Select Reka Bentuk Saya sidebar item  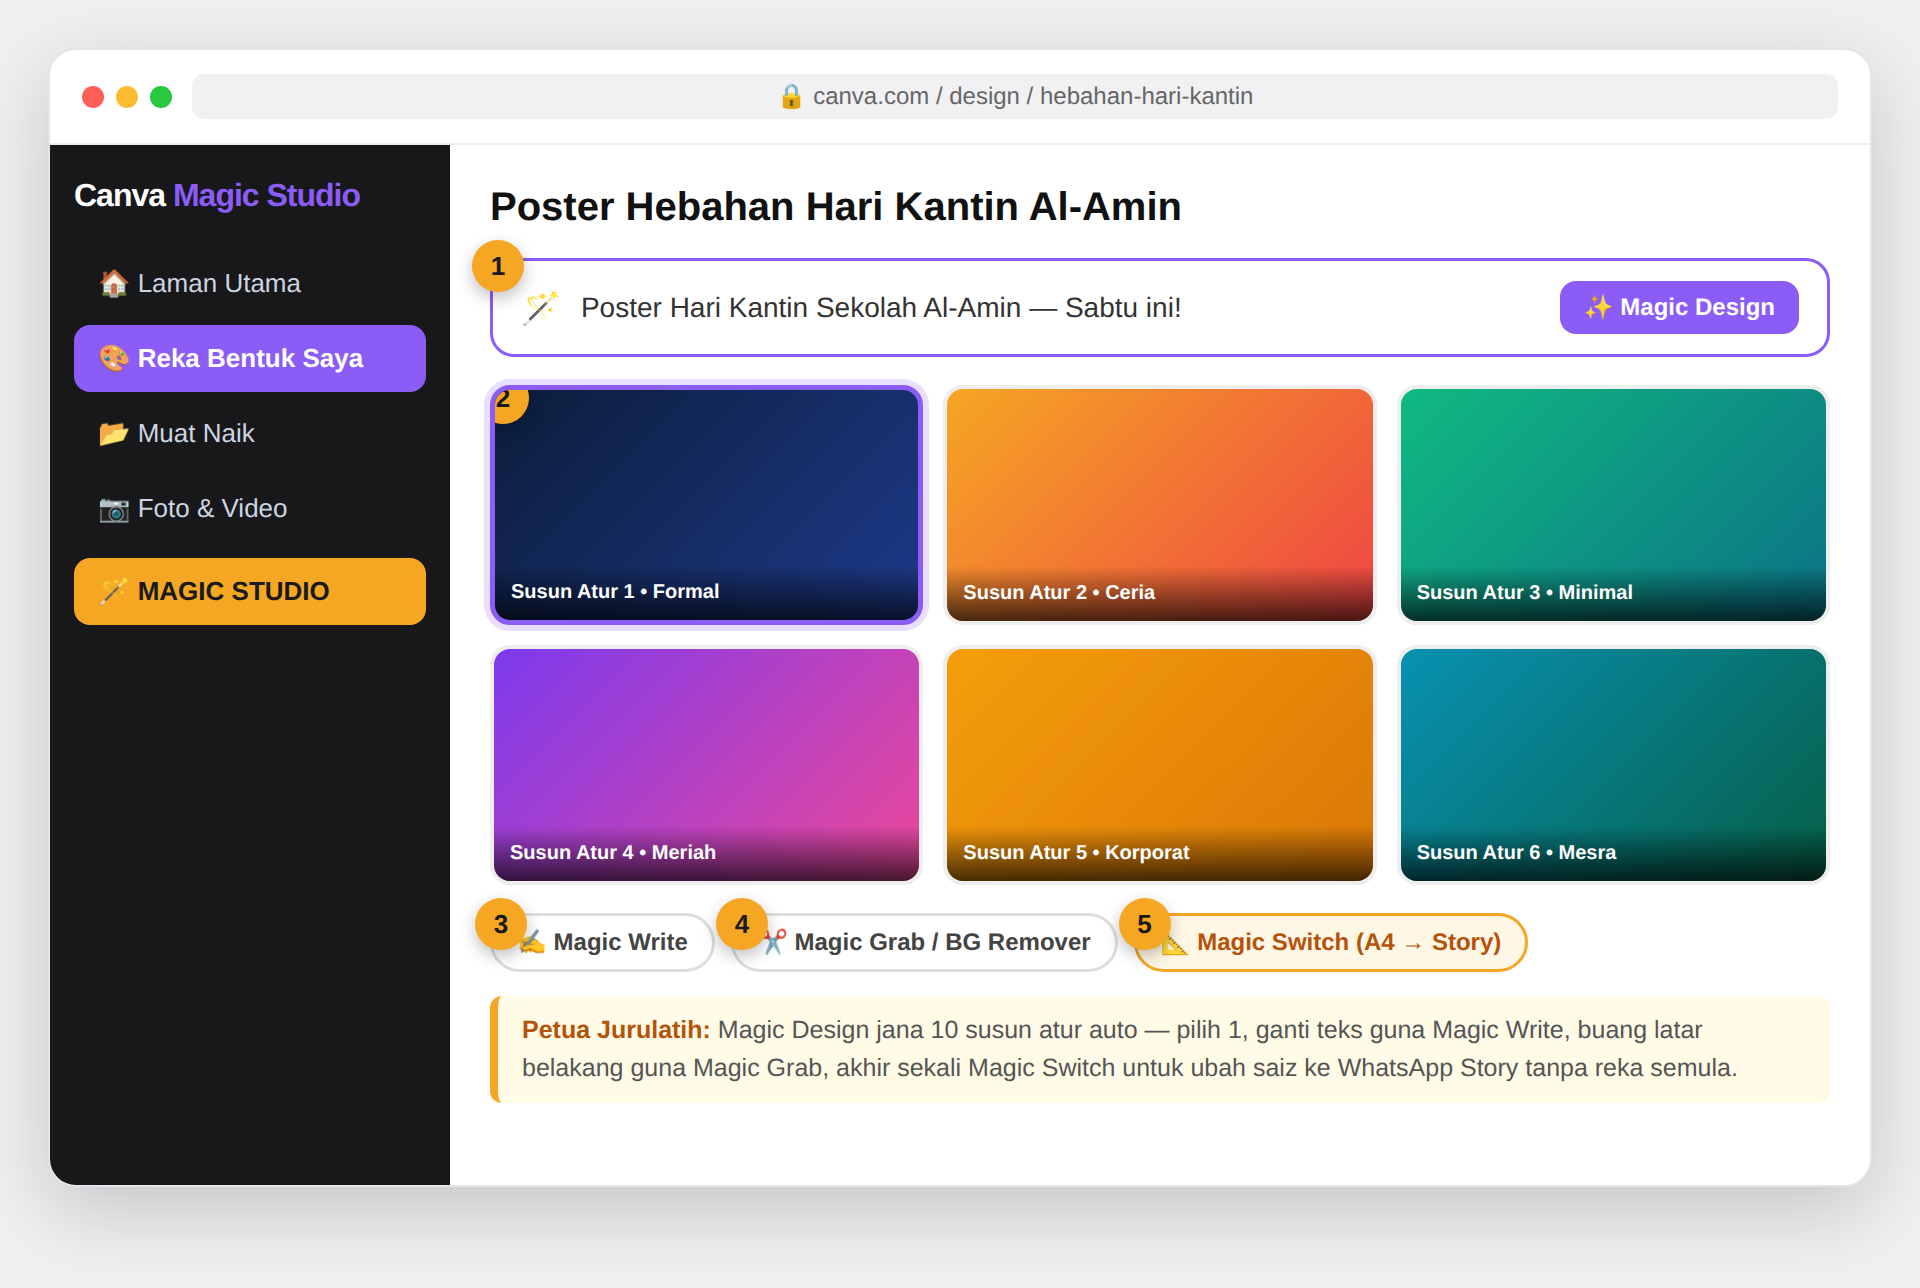click(250, 358)
